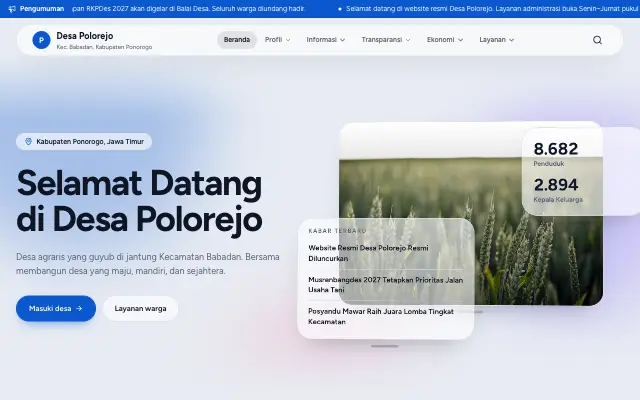Viewport: 640px width, 400px height.
Task: Click the Selamat Datang di Desa Polorejo heading
Action: [x=139, y=201]
